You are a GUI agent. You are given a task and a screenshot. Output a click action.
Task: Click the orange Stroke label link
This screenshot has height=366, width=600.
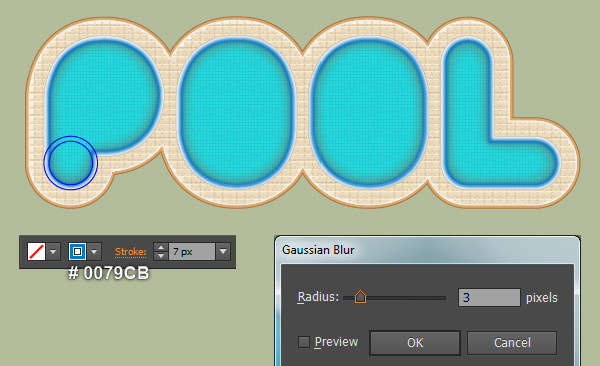130,252
